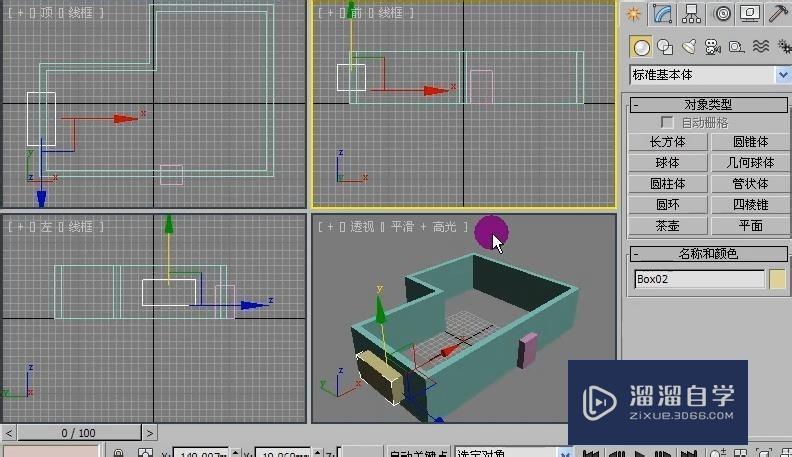Open the Utilities hammer panel tab
This screenshot has height=457, width=792.
(x=779, y=14)
